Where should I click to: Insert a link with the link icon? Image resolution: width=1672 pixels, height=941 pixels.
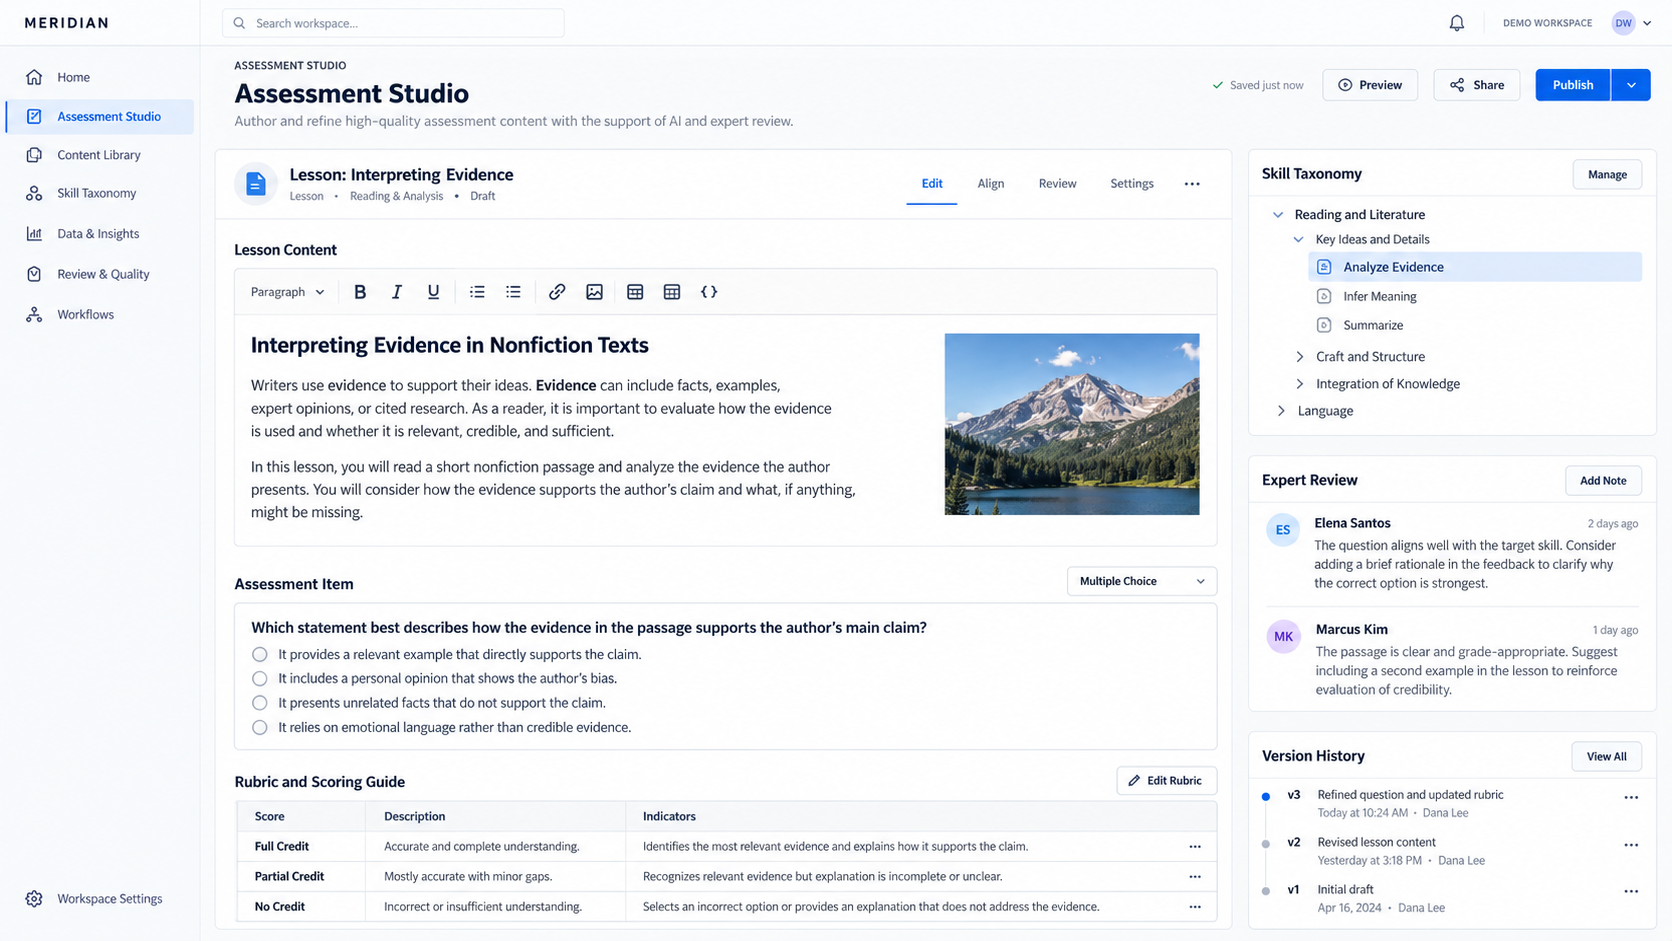point(557,292)
